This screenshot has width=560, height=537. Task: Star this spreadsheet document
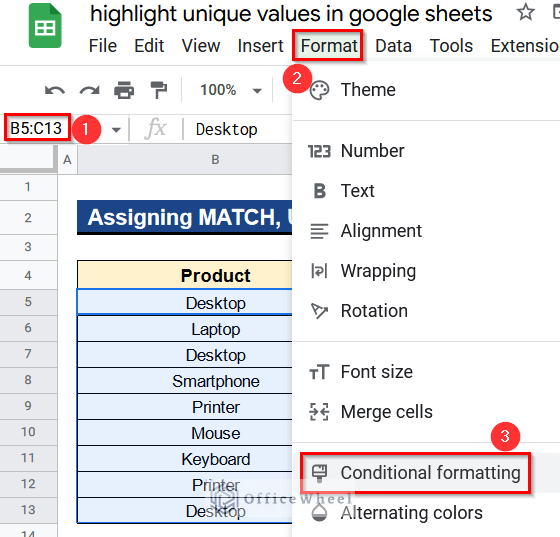525,12
